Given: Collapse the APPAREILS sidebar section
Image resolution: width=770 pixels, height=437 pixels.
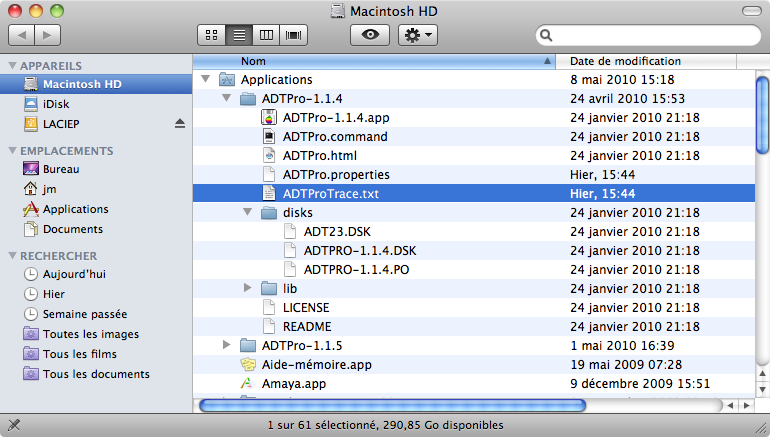Looking at the screenshot, I should [12, 65].
